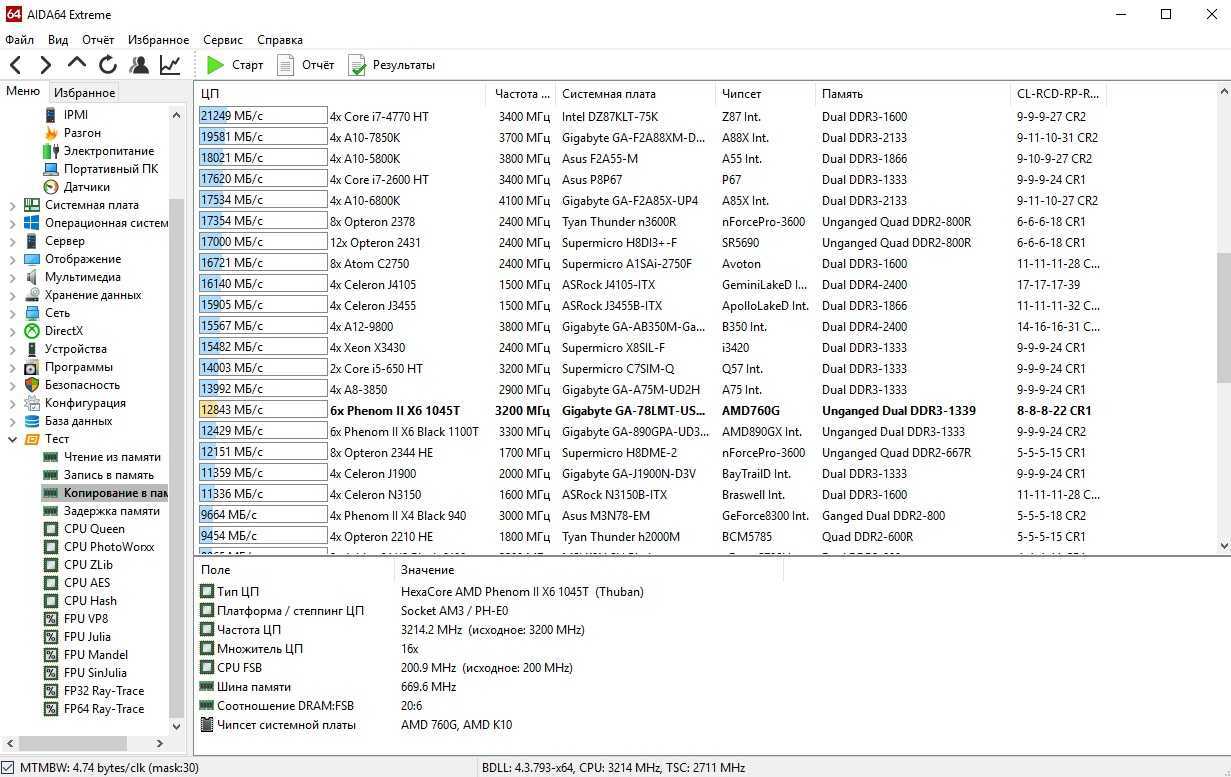Collapse the Тест tree section

click(x=12, y=439)
